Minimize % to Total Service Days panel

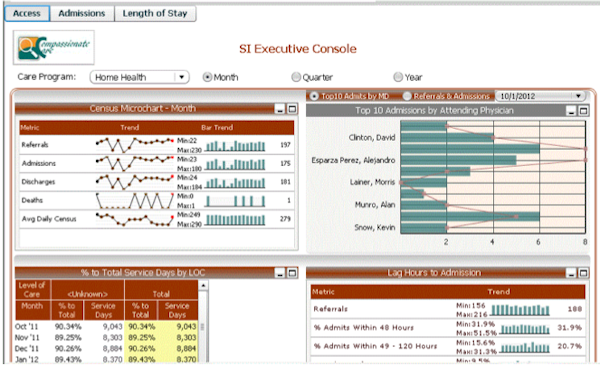(280, 273)
